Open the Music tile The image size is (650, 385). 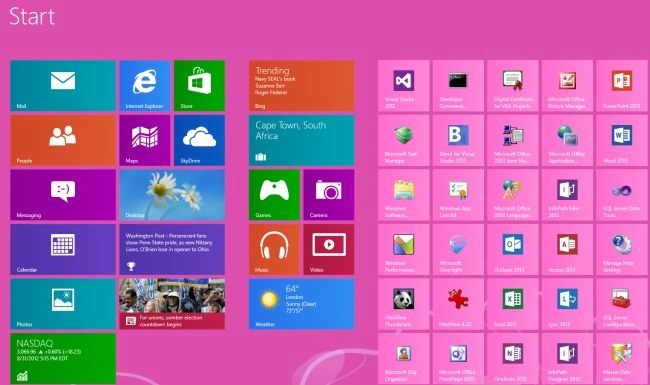tap(274, 249)
